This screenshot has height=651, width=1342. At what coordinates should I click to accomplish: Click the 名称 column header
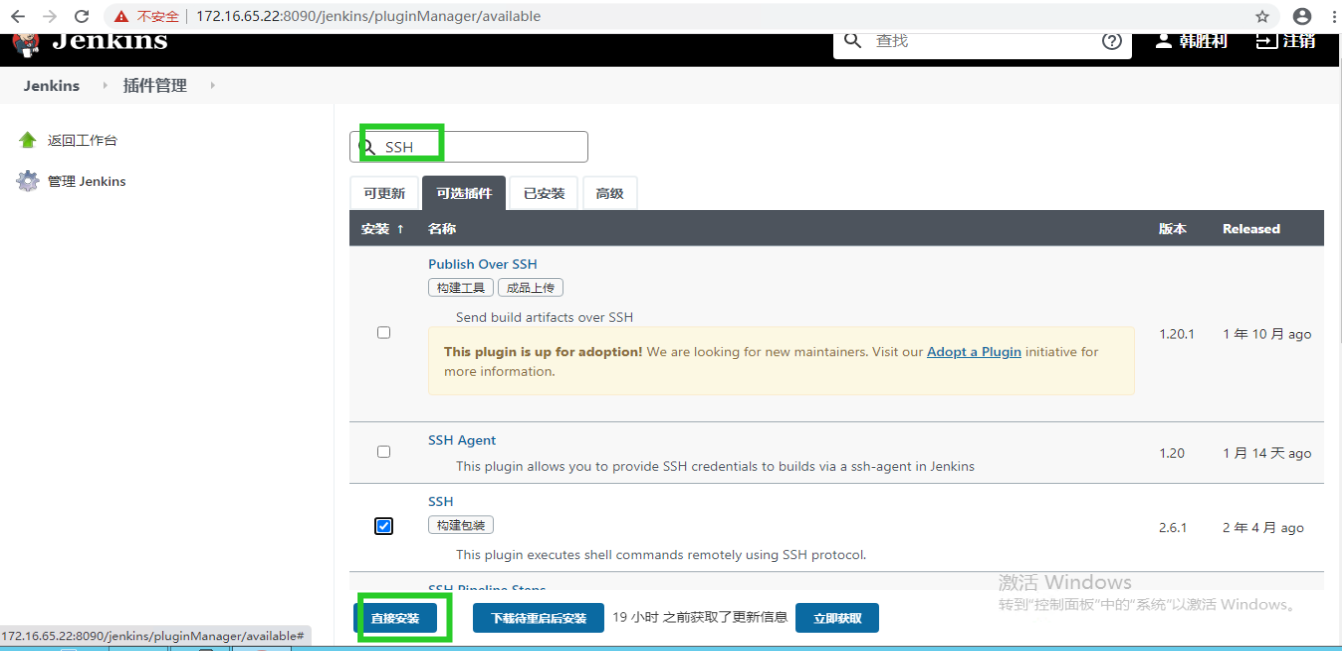(442, 229)
